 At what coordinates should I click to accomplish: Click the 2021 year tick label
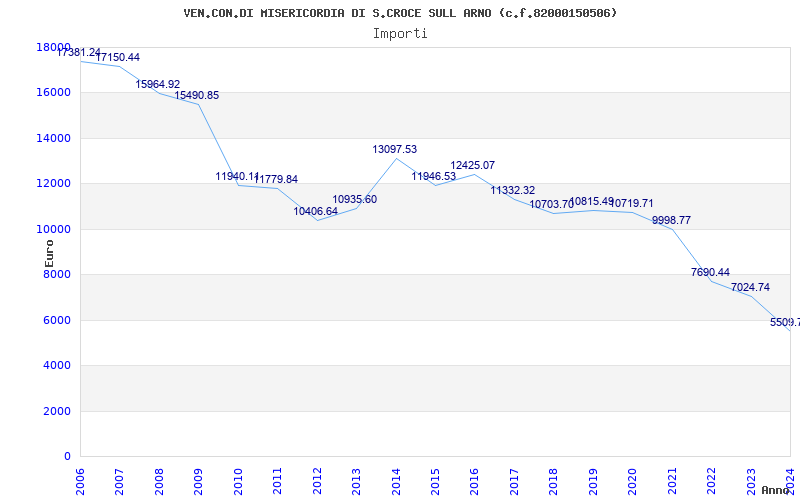pos(672,481)
